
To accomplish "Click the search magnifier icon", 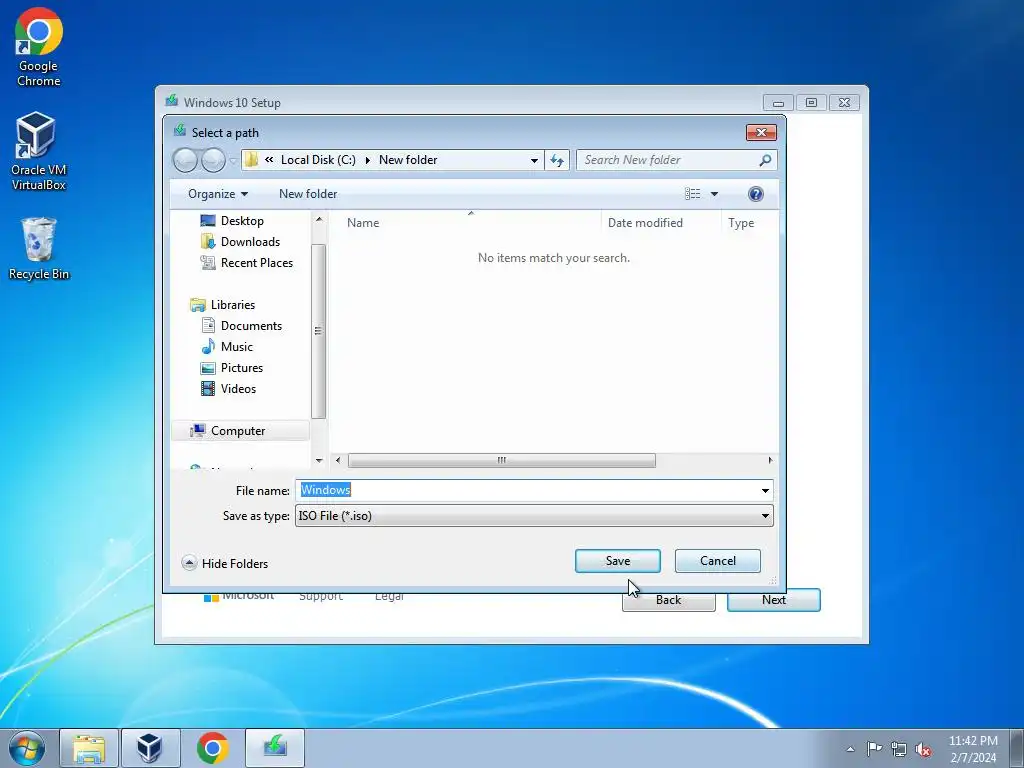I will [765, 160].
